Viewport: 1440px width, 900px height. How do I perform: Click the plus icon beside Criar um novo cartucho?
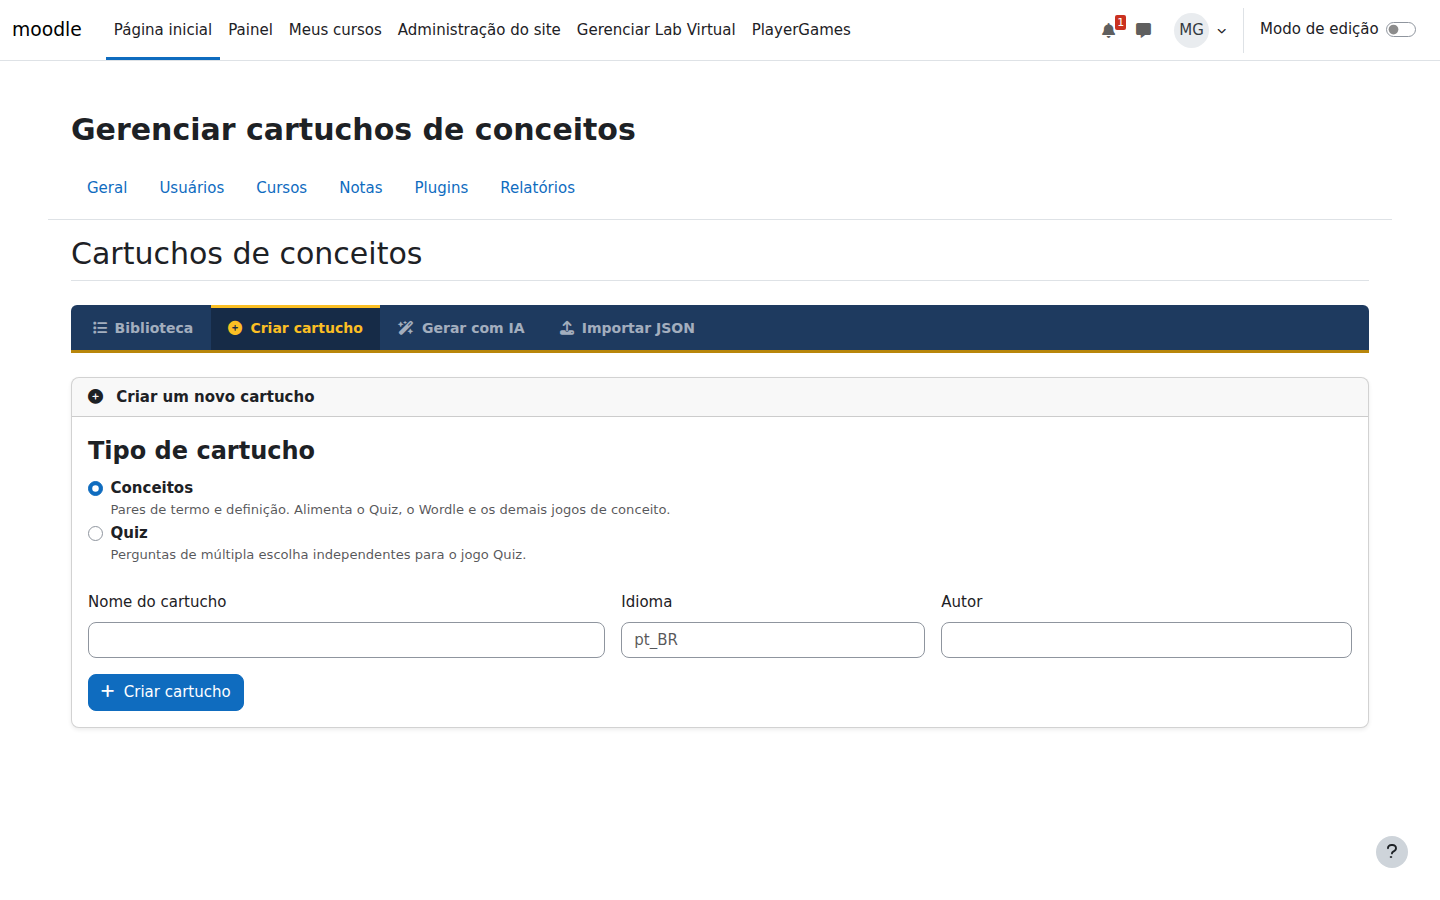point(96,397)
